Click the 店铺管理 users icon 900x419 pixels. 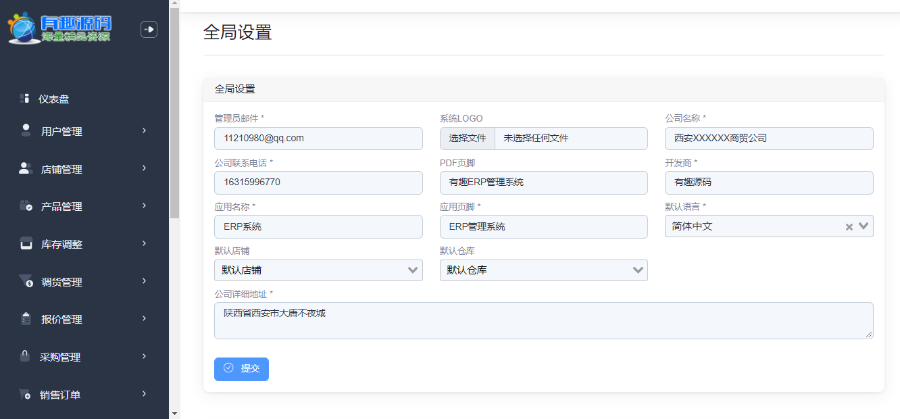pyautogui.click(x=25, y=168)
